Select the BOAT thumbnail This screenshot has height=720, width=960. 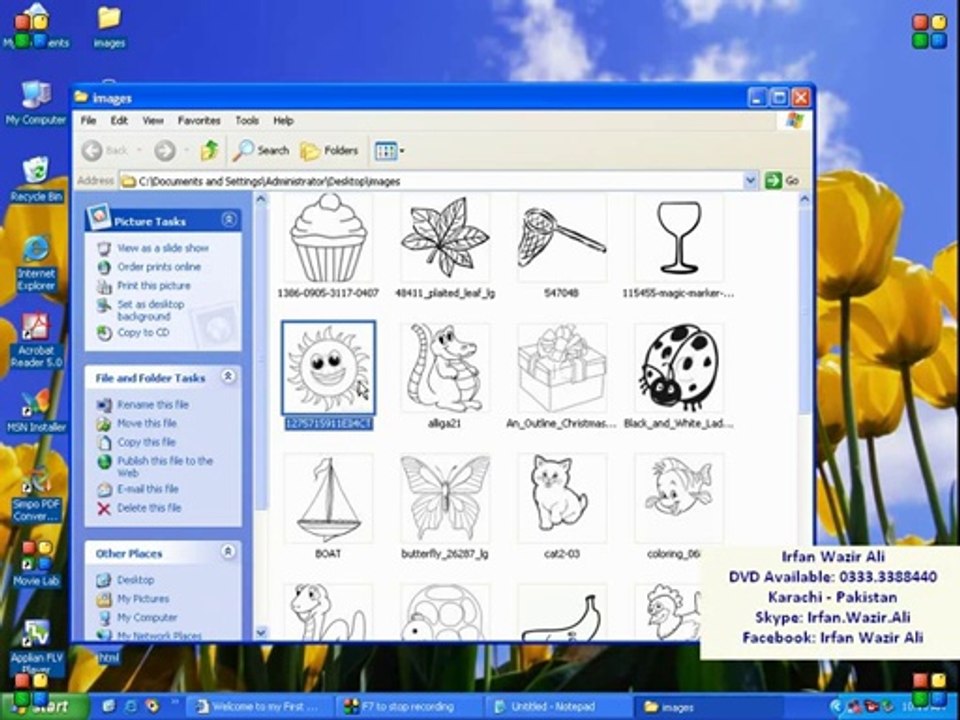point(329,498)
